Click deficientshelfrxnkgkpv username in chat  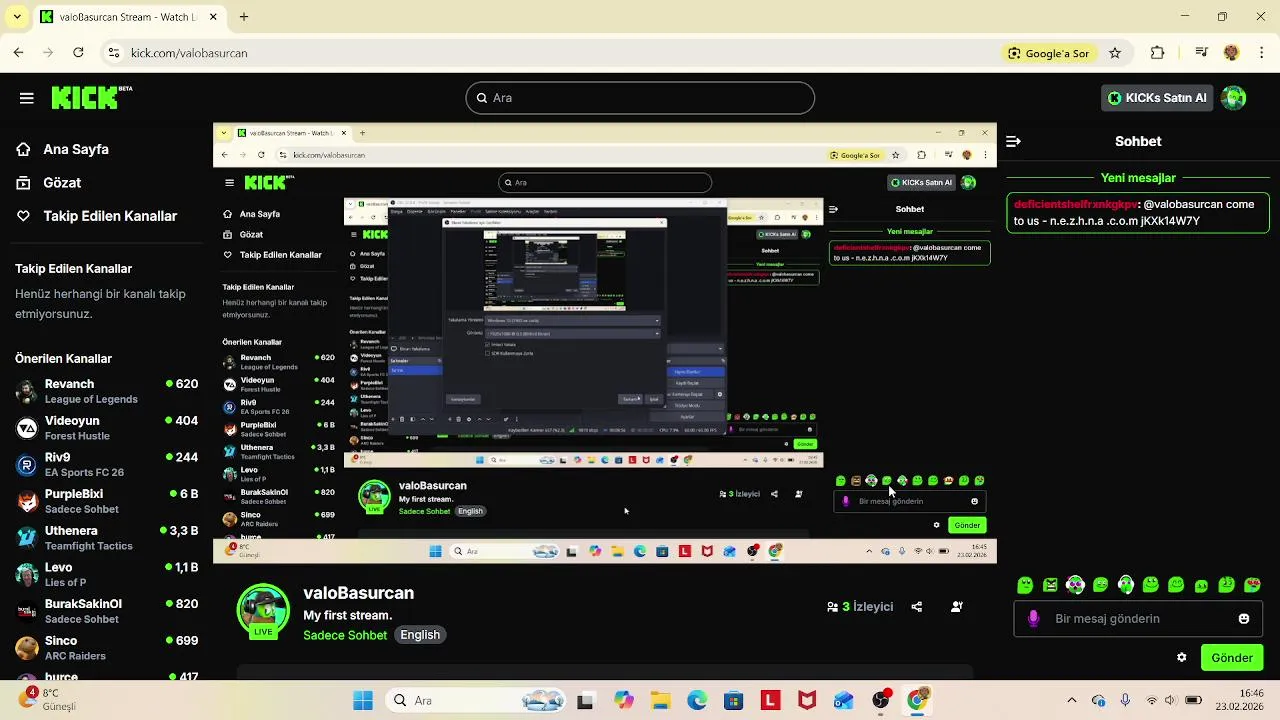[1076, 204]
